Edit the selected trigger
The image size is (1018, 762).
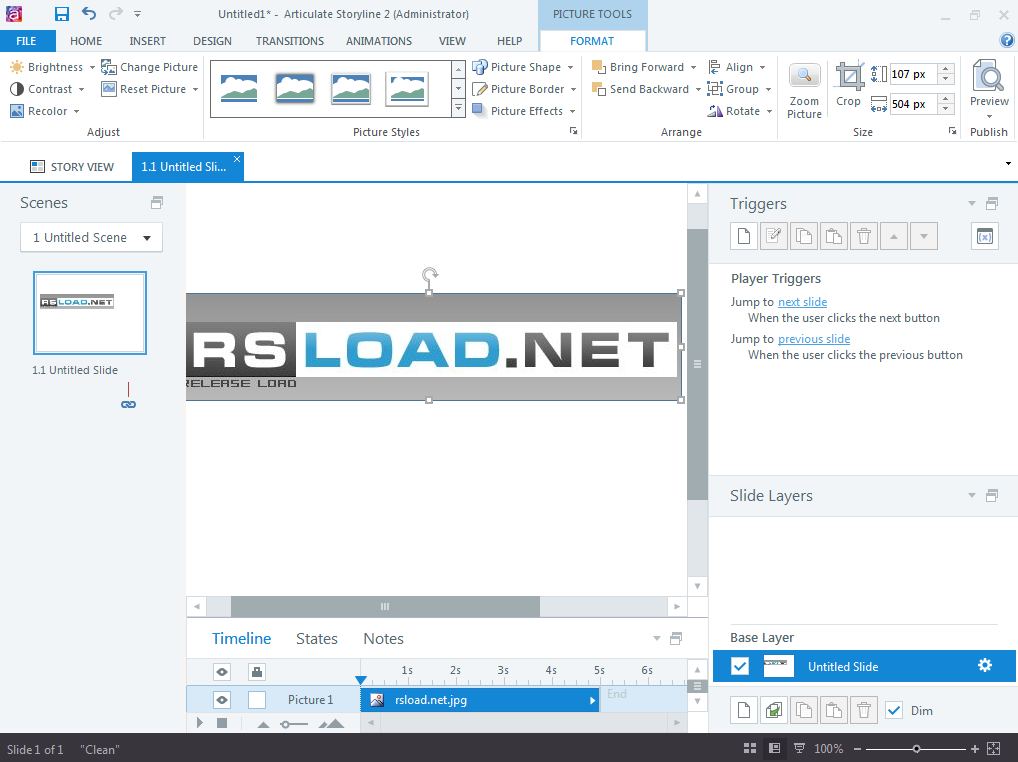(x=774, y=236)
